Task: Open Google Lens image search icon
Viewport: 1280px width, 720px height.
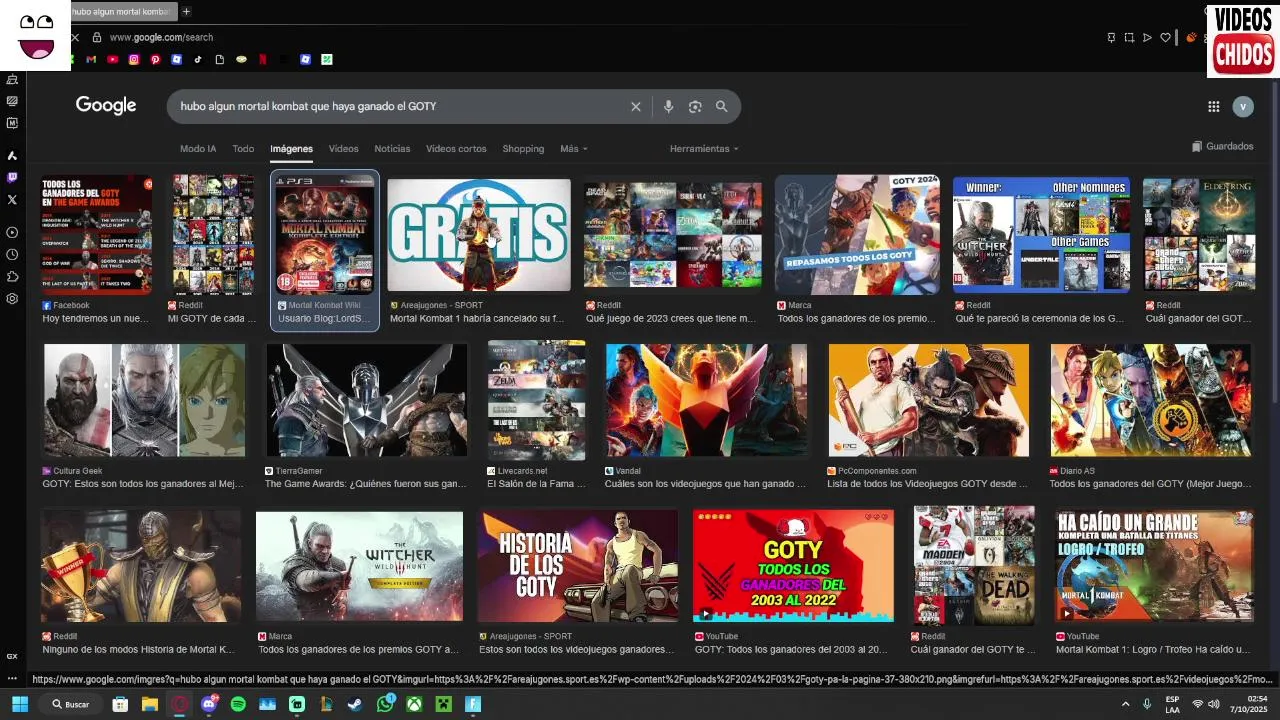Action: click(x=695, y=106)
